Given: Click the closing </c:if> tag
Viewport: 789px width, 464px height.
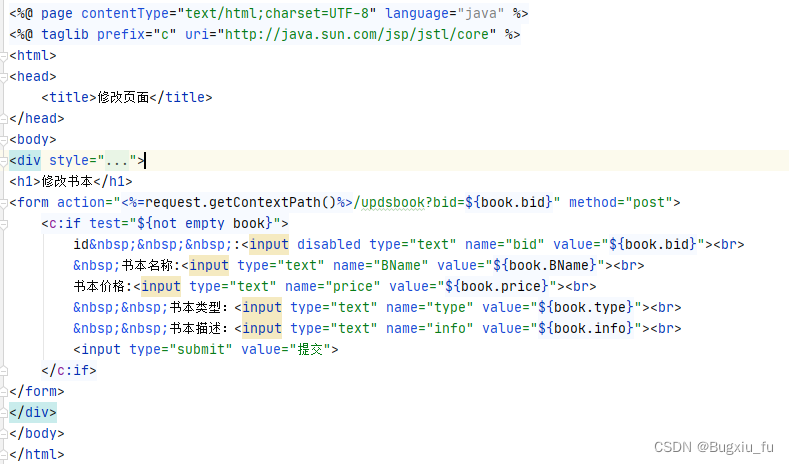Looking at the screenshot, I should coord(69,371).
